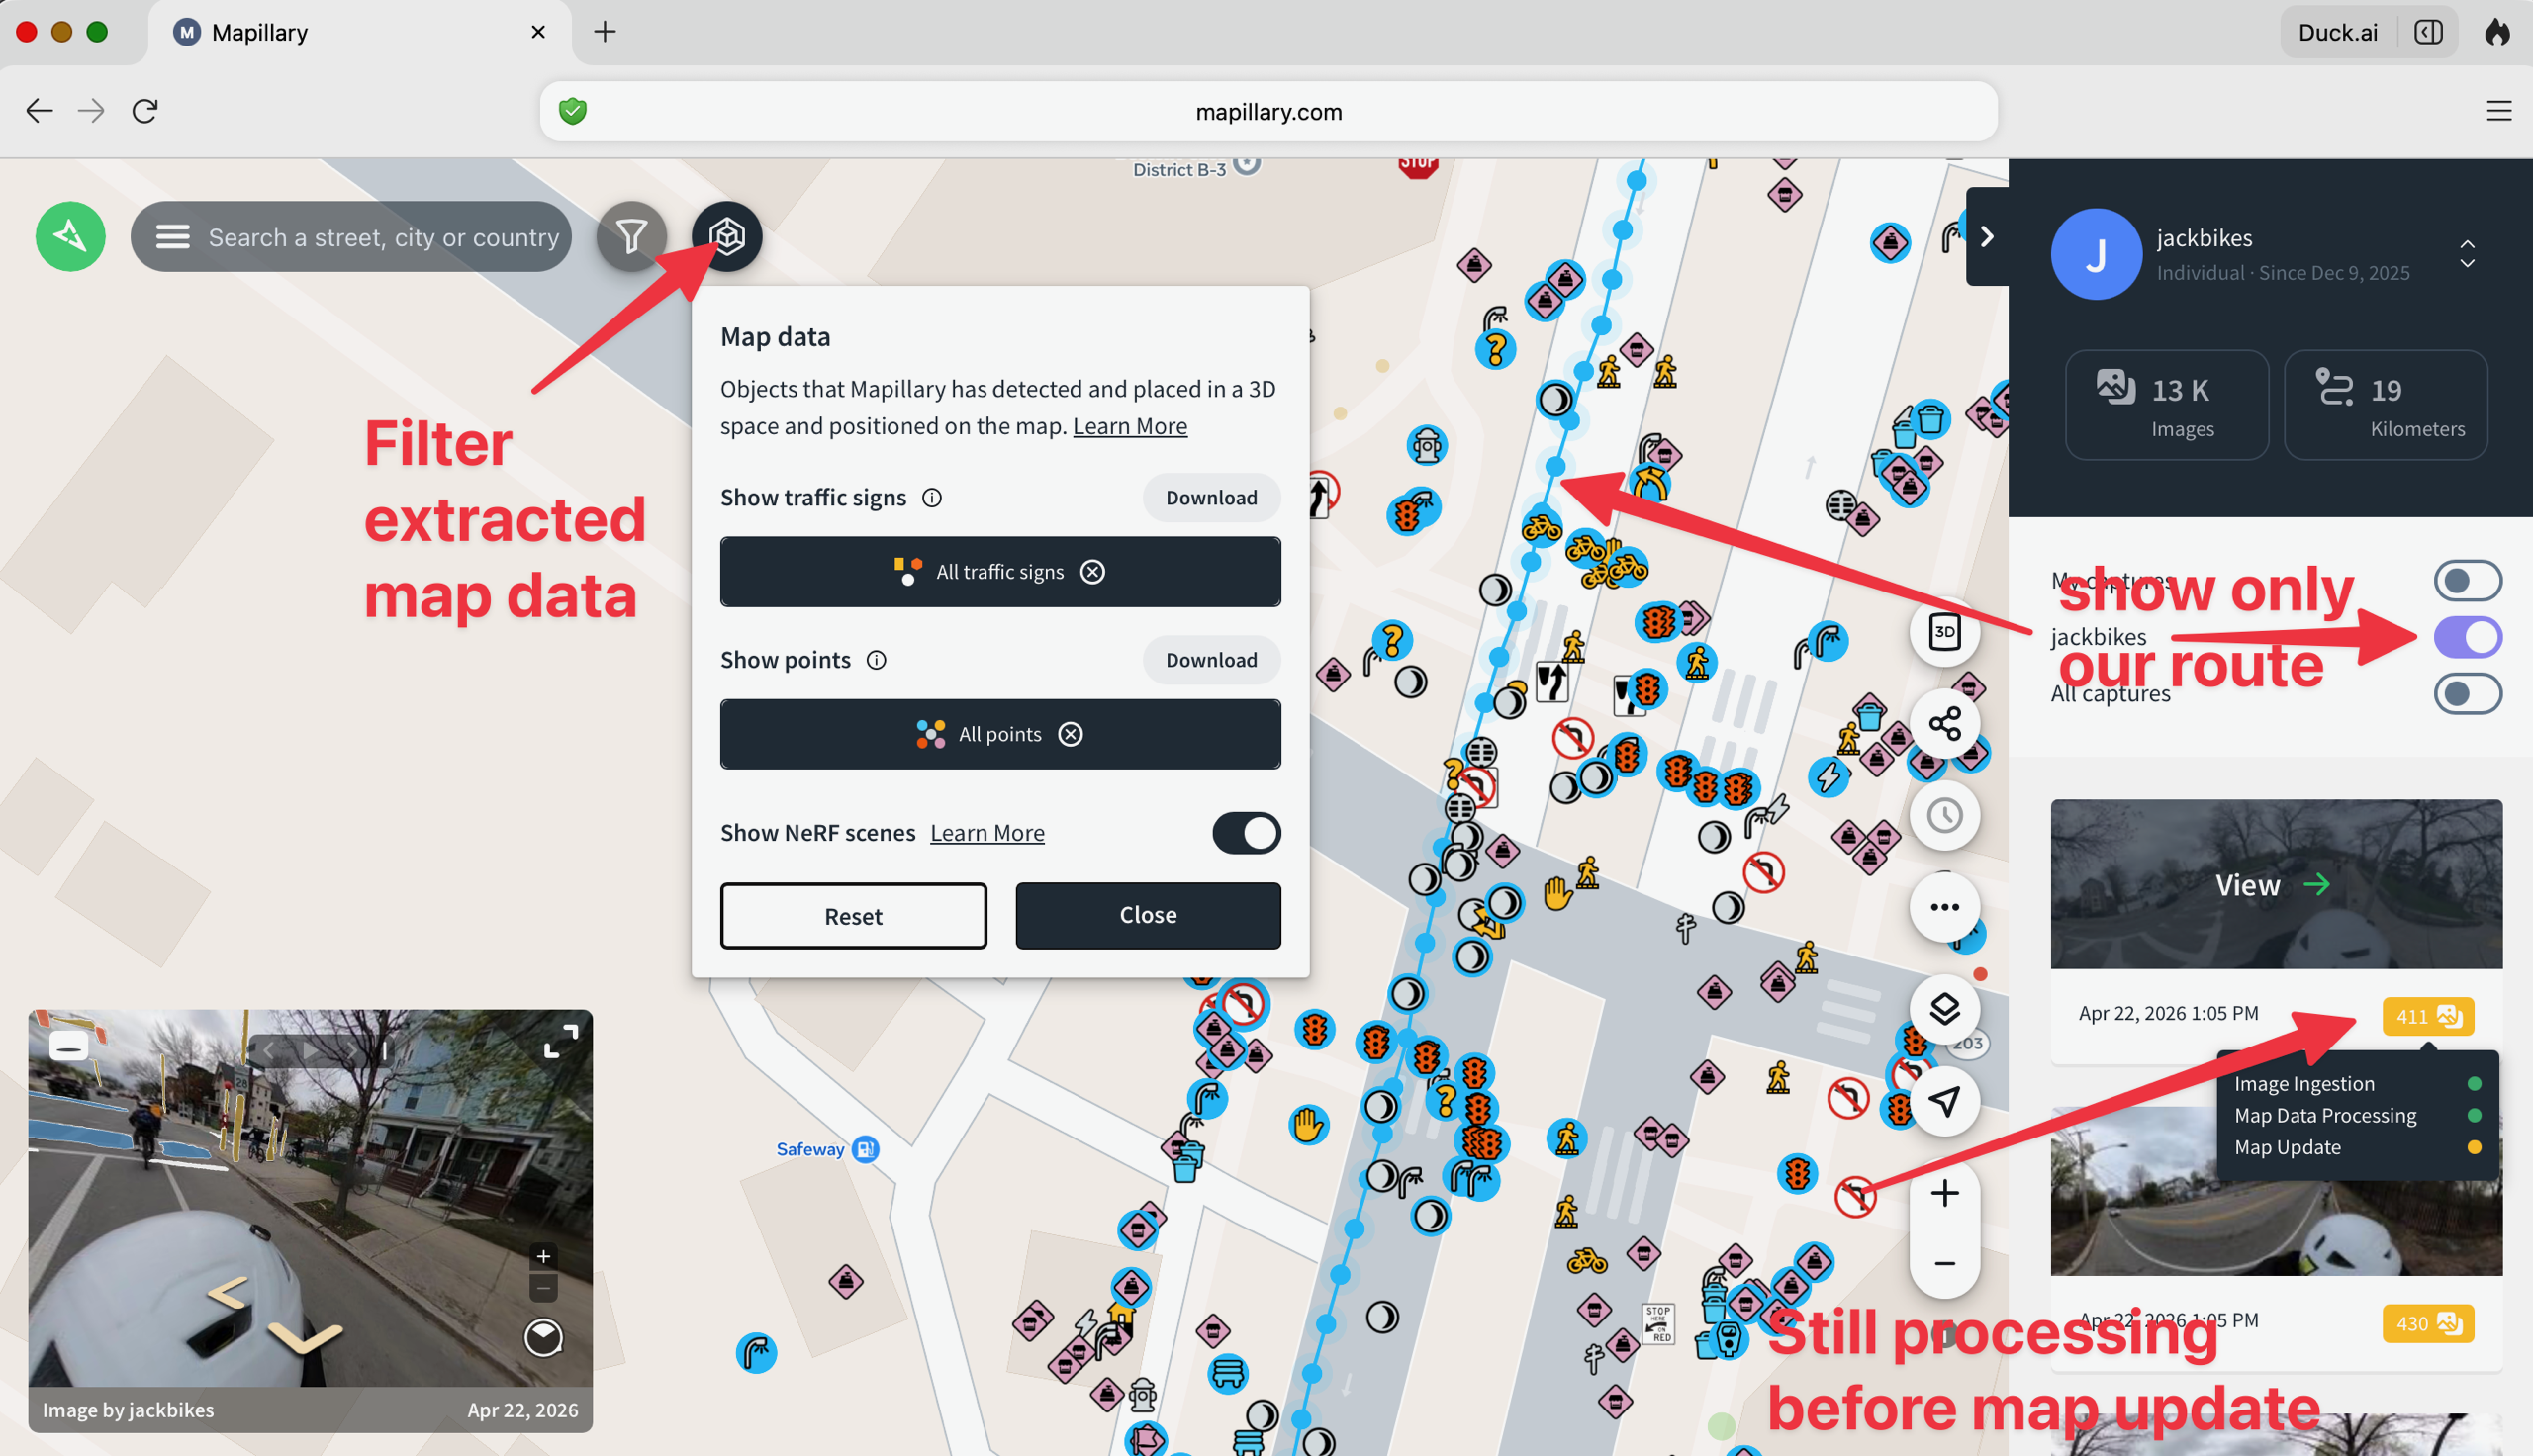Image resolution: width=2533 pixels, height=1456 pixels.
Task: Disable the jackbikes captures switch
Action: pos(2467,637)
